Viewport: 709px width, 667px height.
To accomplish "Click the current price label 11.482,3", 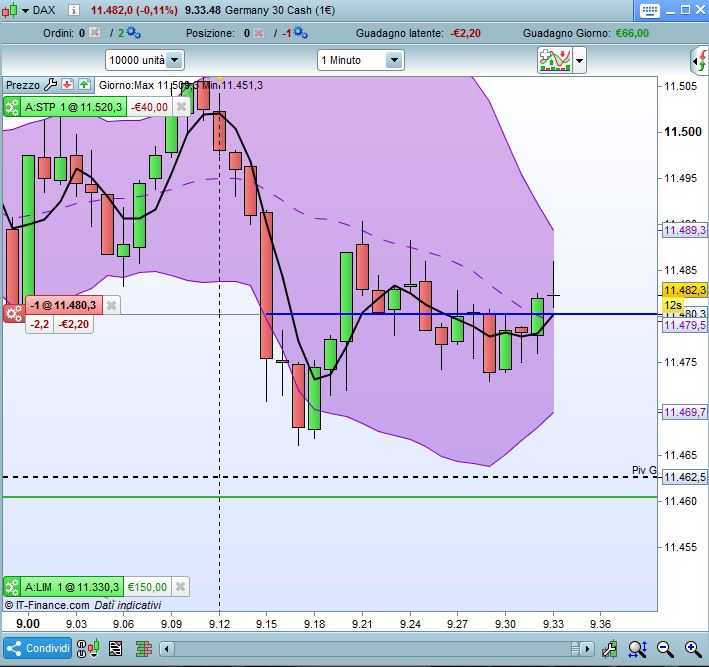I will 685,290.
